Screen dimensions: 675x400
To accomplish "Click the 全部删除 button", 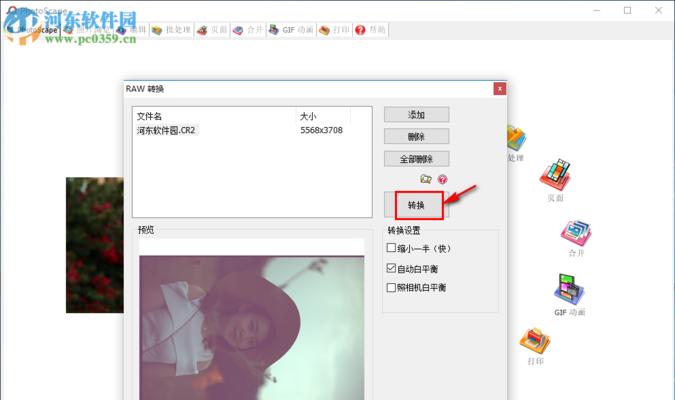I will click(416, 159).
